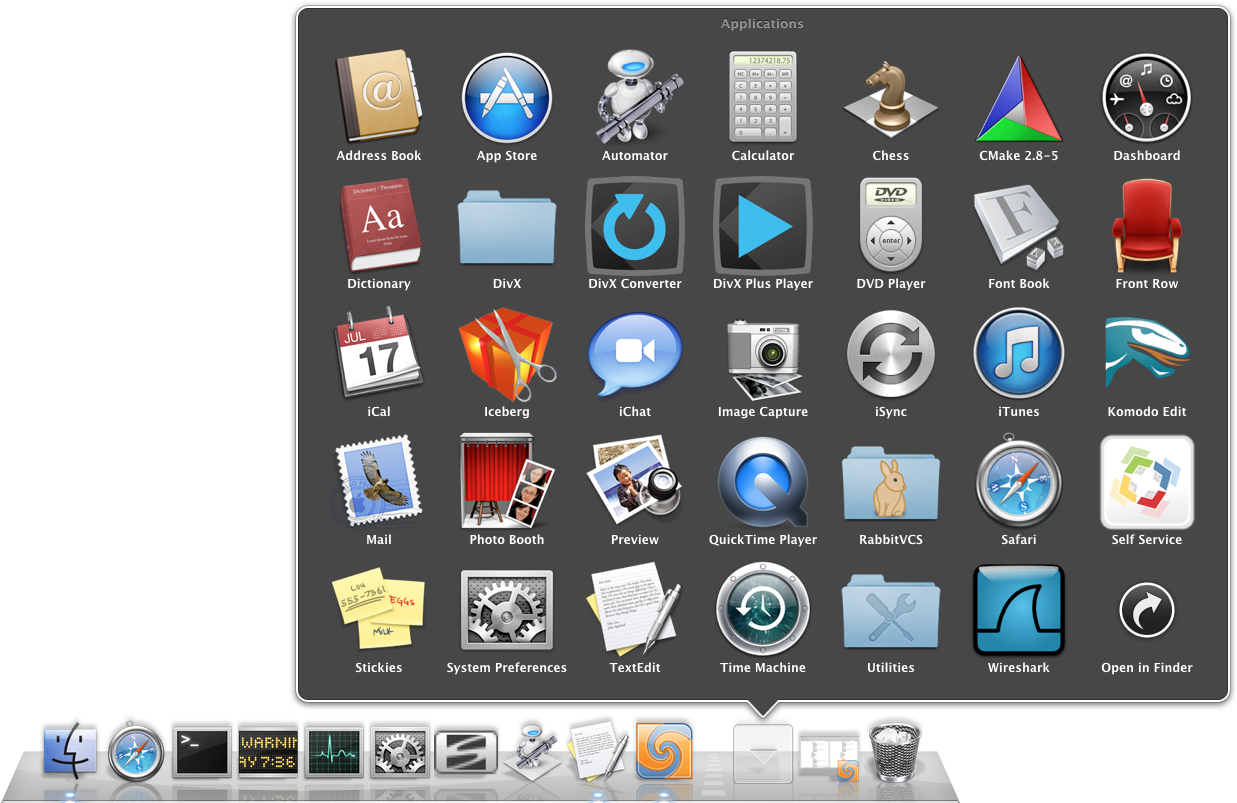Launch DVD Player
This screenshot has height=803, width=1237.
point(891,227)
